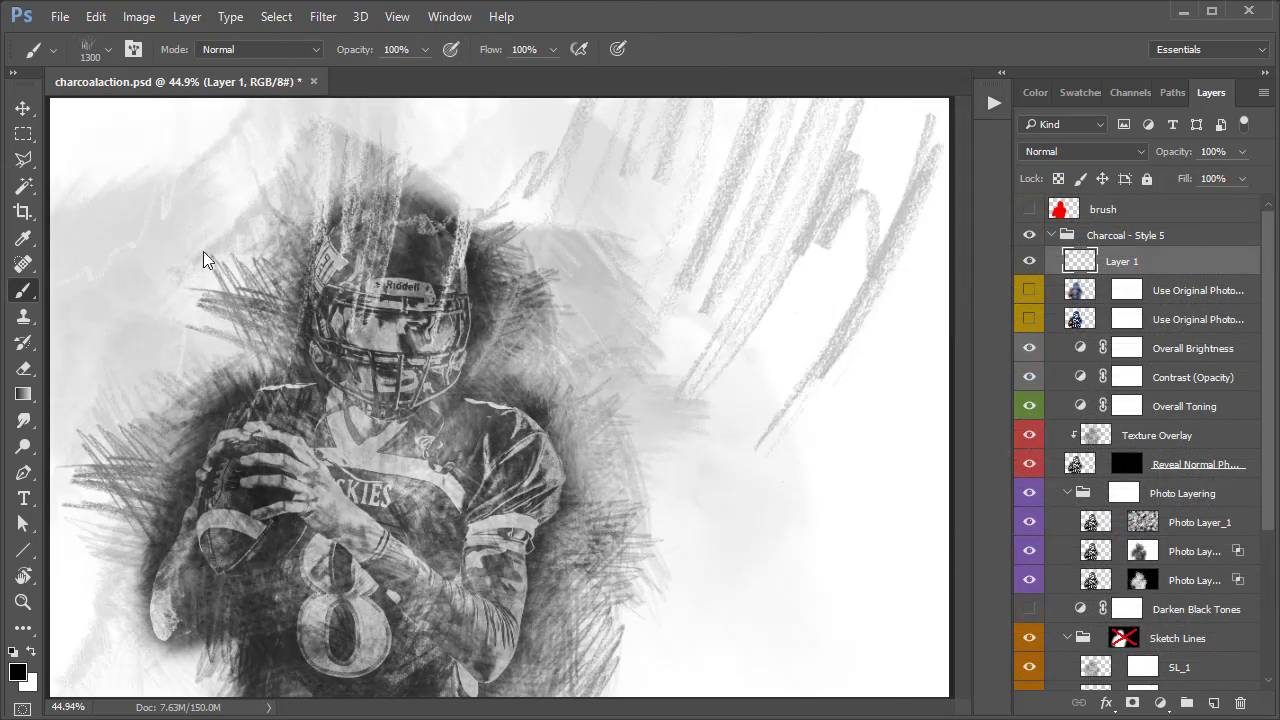Open the Flow slider dropdown arrow
The width and height of the screenshot is (1280, 720).
point(553,50)
